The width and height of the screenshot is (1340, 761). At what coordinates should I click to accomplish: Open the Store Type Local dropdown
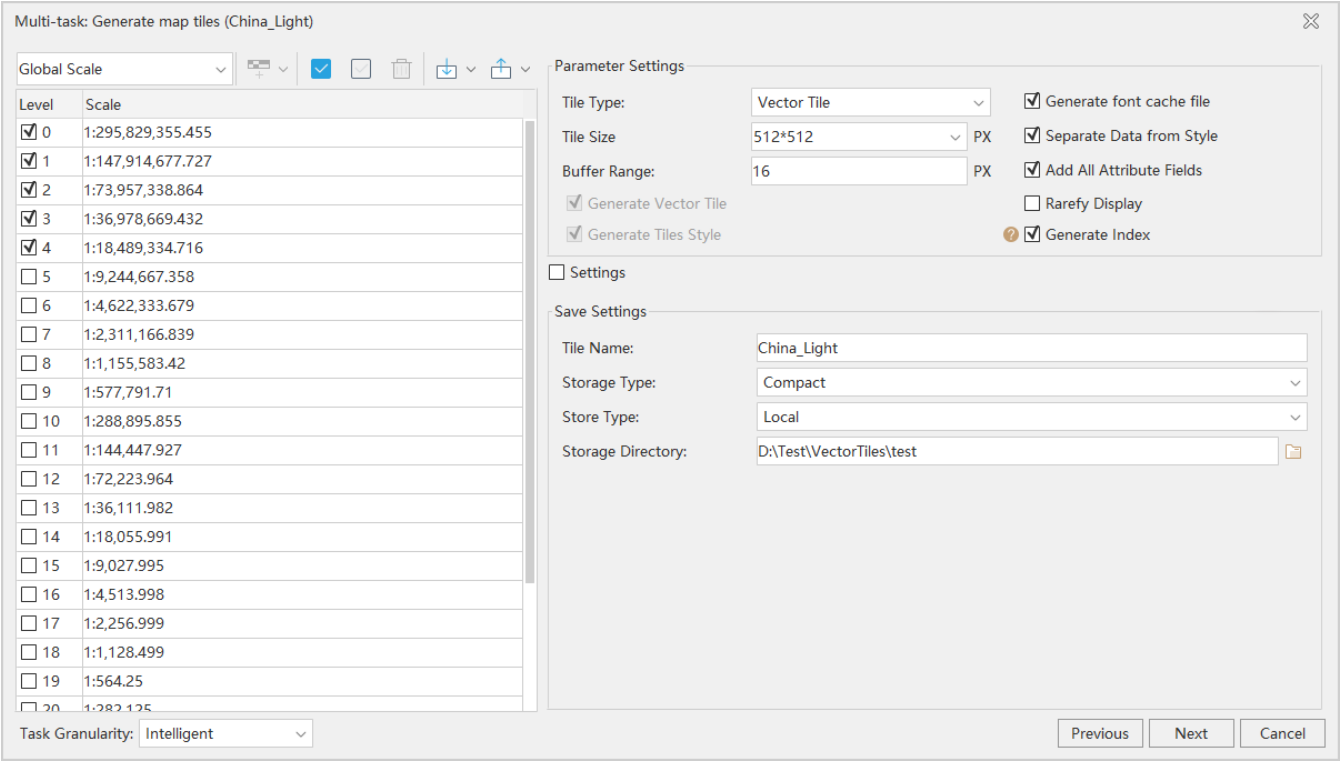pos(1032,417)
